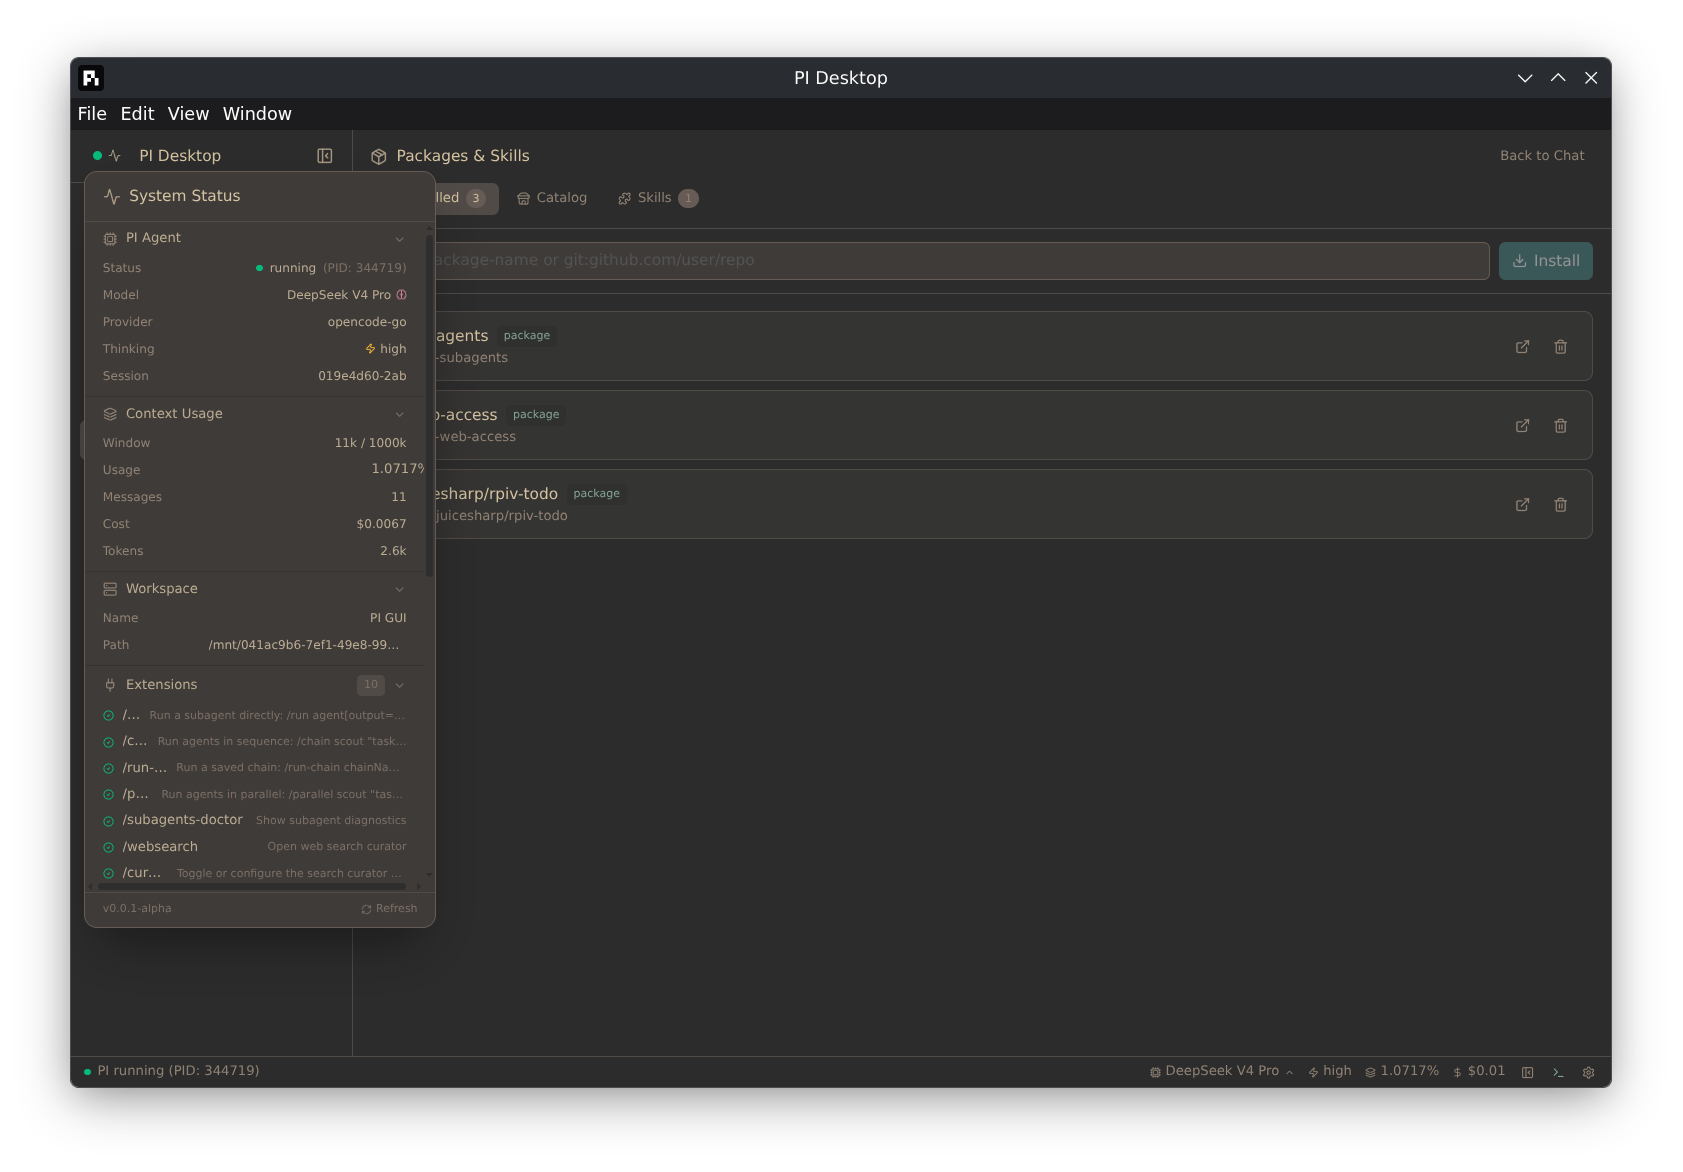The width and height of the screenshot is (1683, 1172).
Task: Click the /run-... saved chain extension row
Action: 255,768
